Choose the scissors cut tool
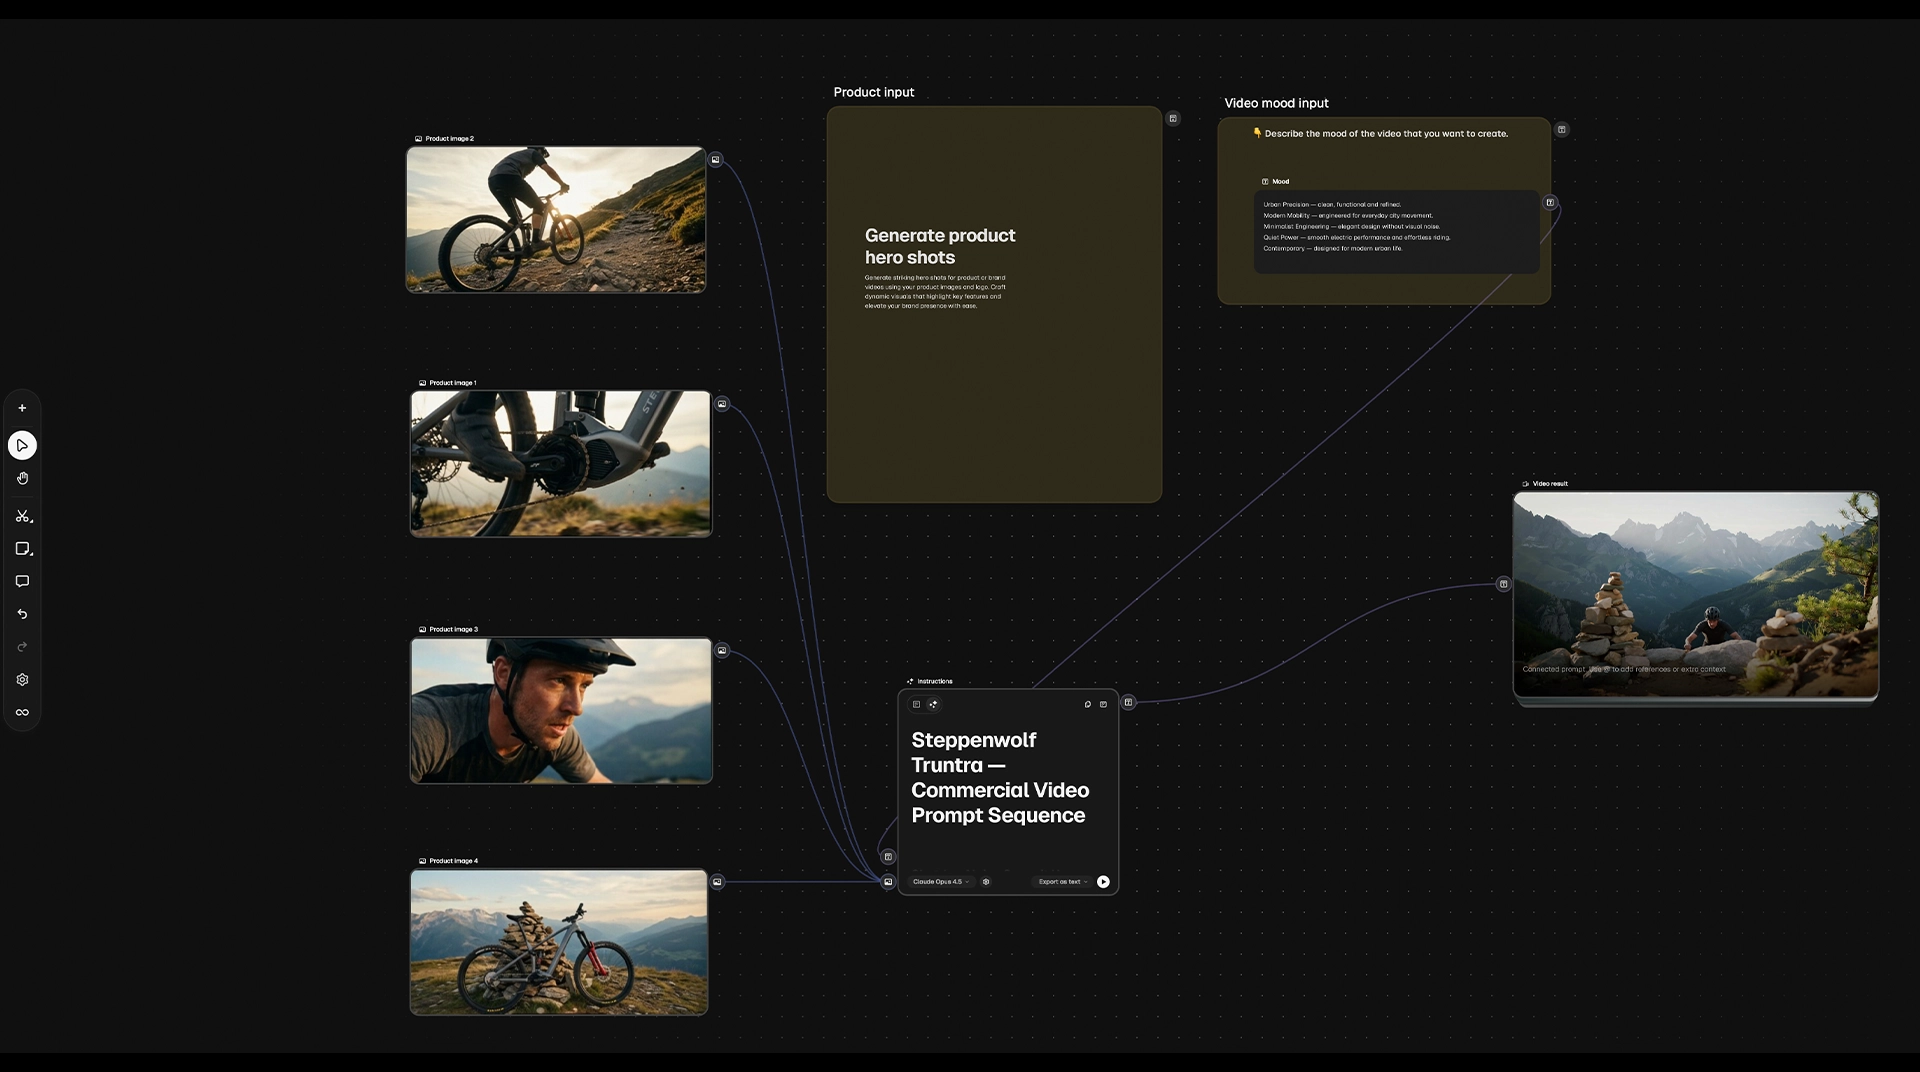Screen dimensions: 1920x1072 pos(23,516)
